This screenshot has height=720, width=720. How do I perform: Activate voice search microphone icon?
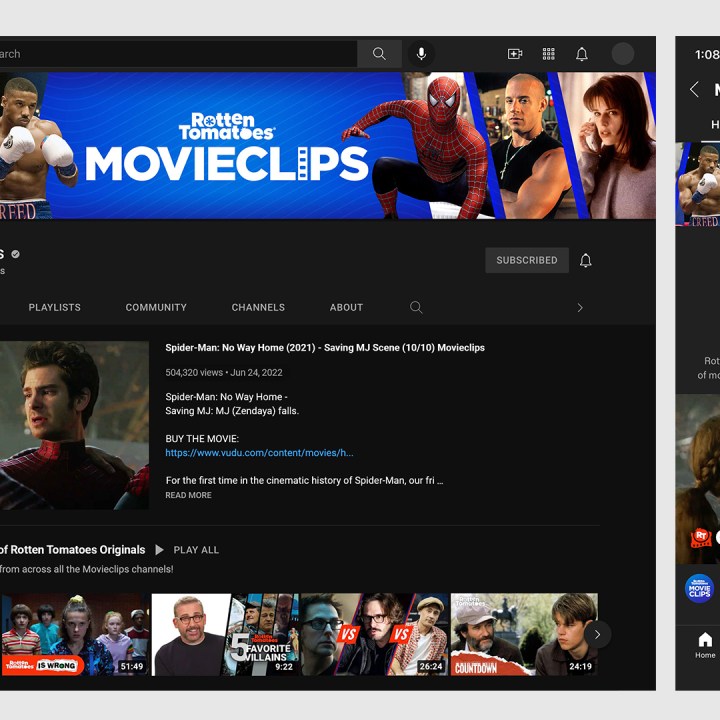(x=421, y=54)
